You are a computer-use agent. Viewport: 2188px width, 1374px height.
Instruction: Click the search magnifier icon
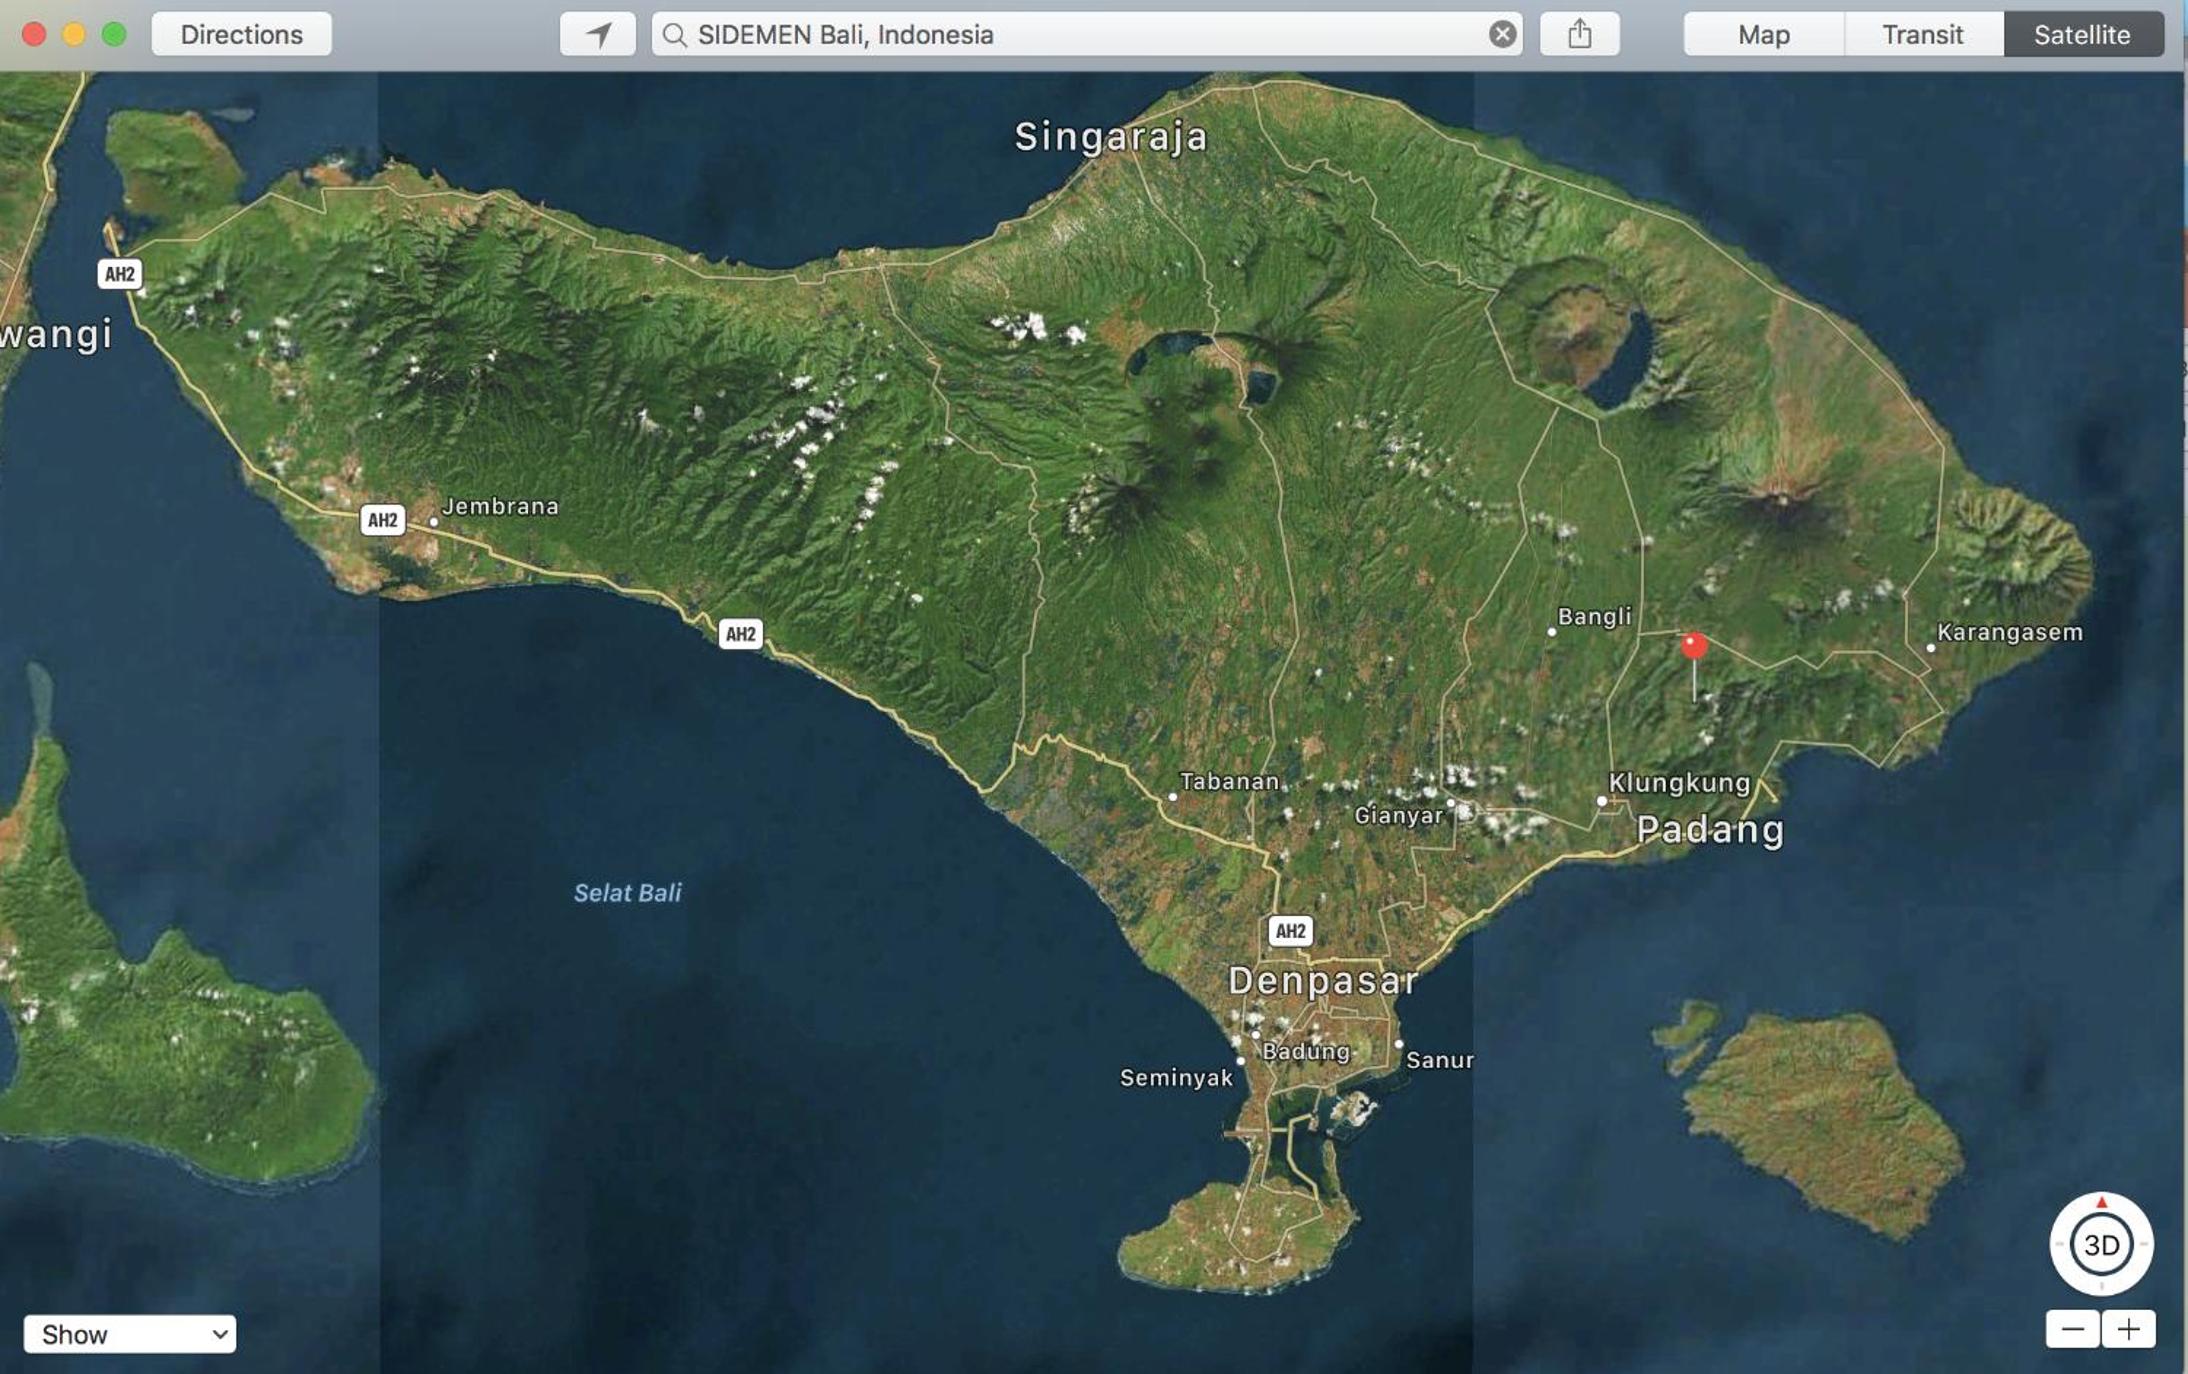pyautogui.click(x=675, y=35)
